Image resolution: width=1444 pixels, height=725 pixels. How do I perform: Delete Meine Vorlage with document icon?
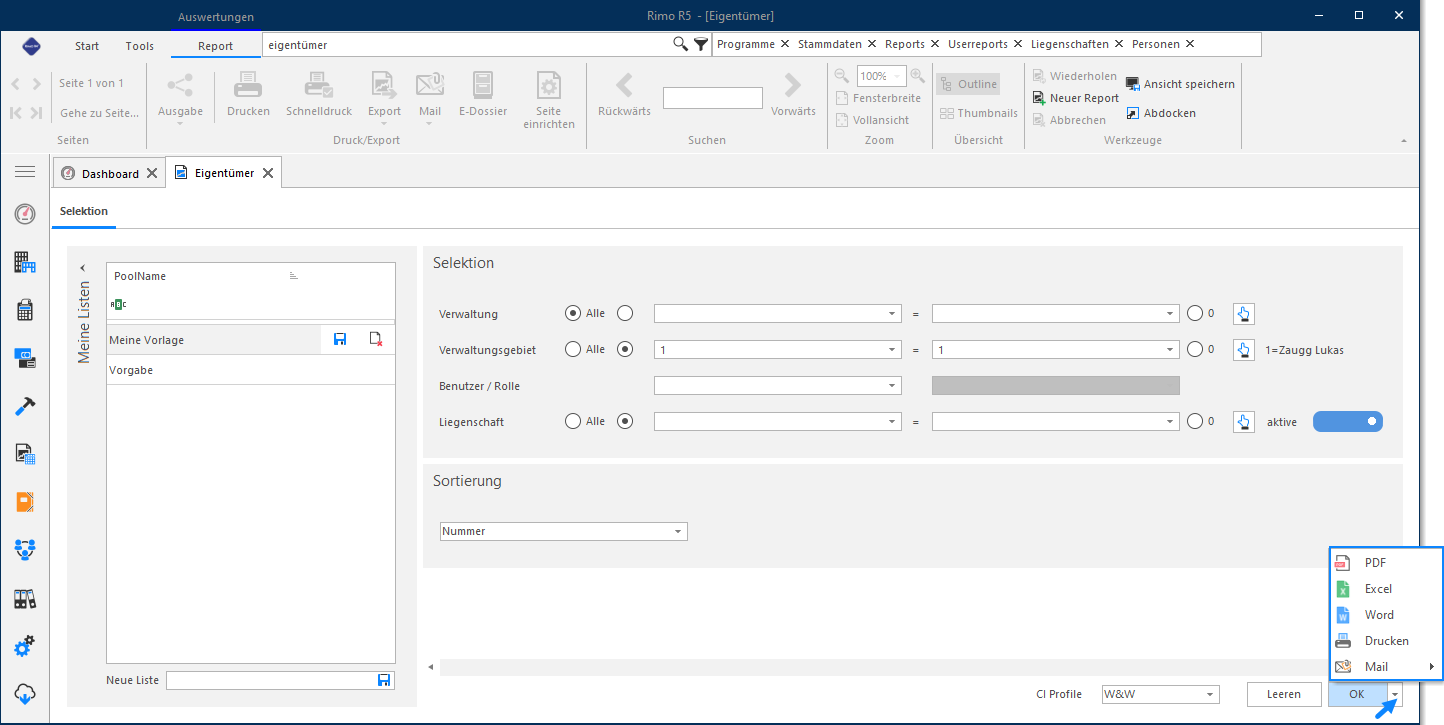(376, 340)
